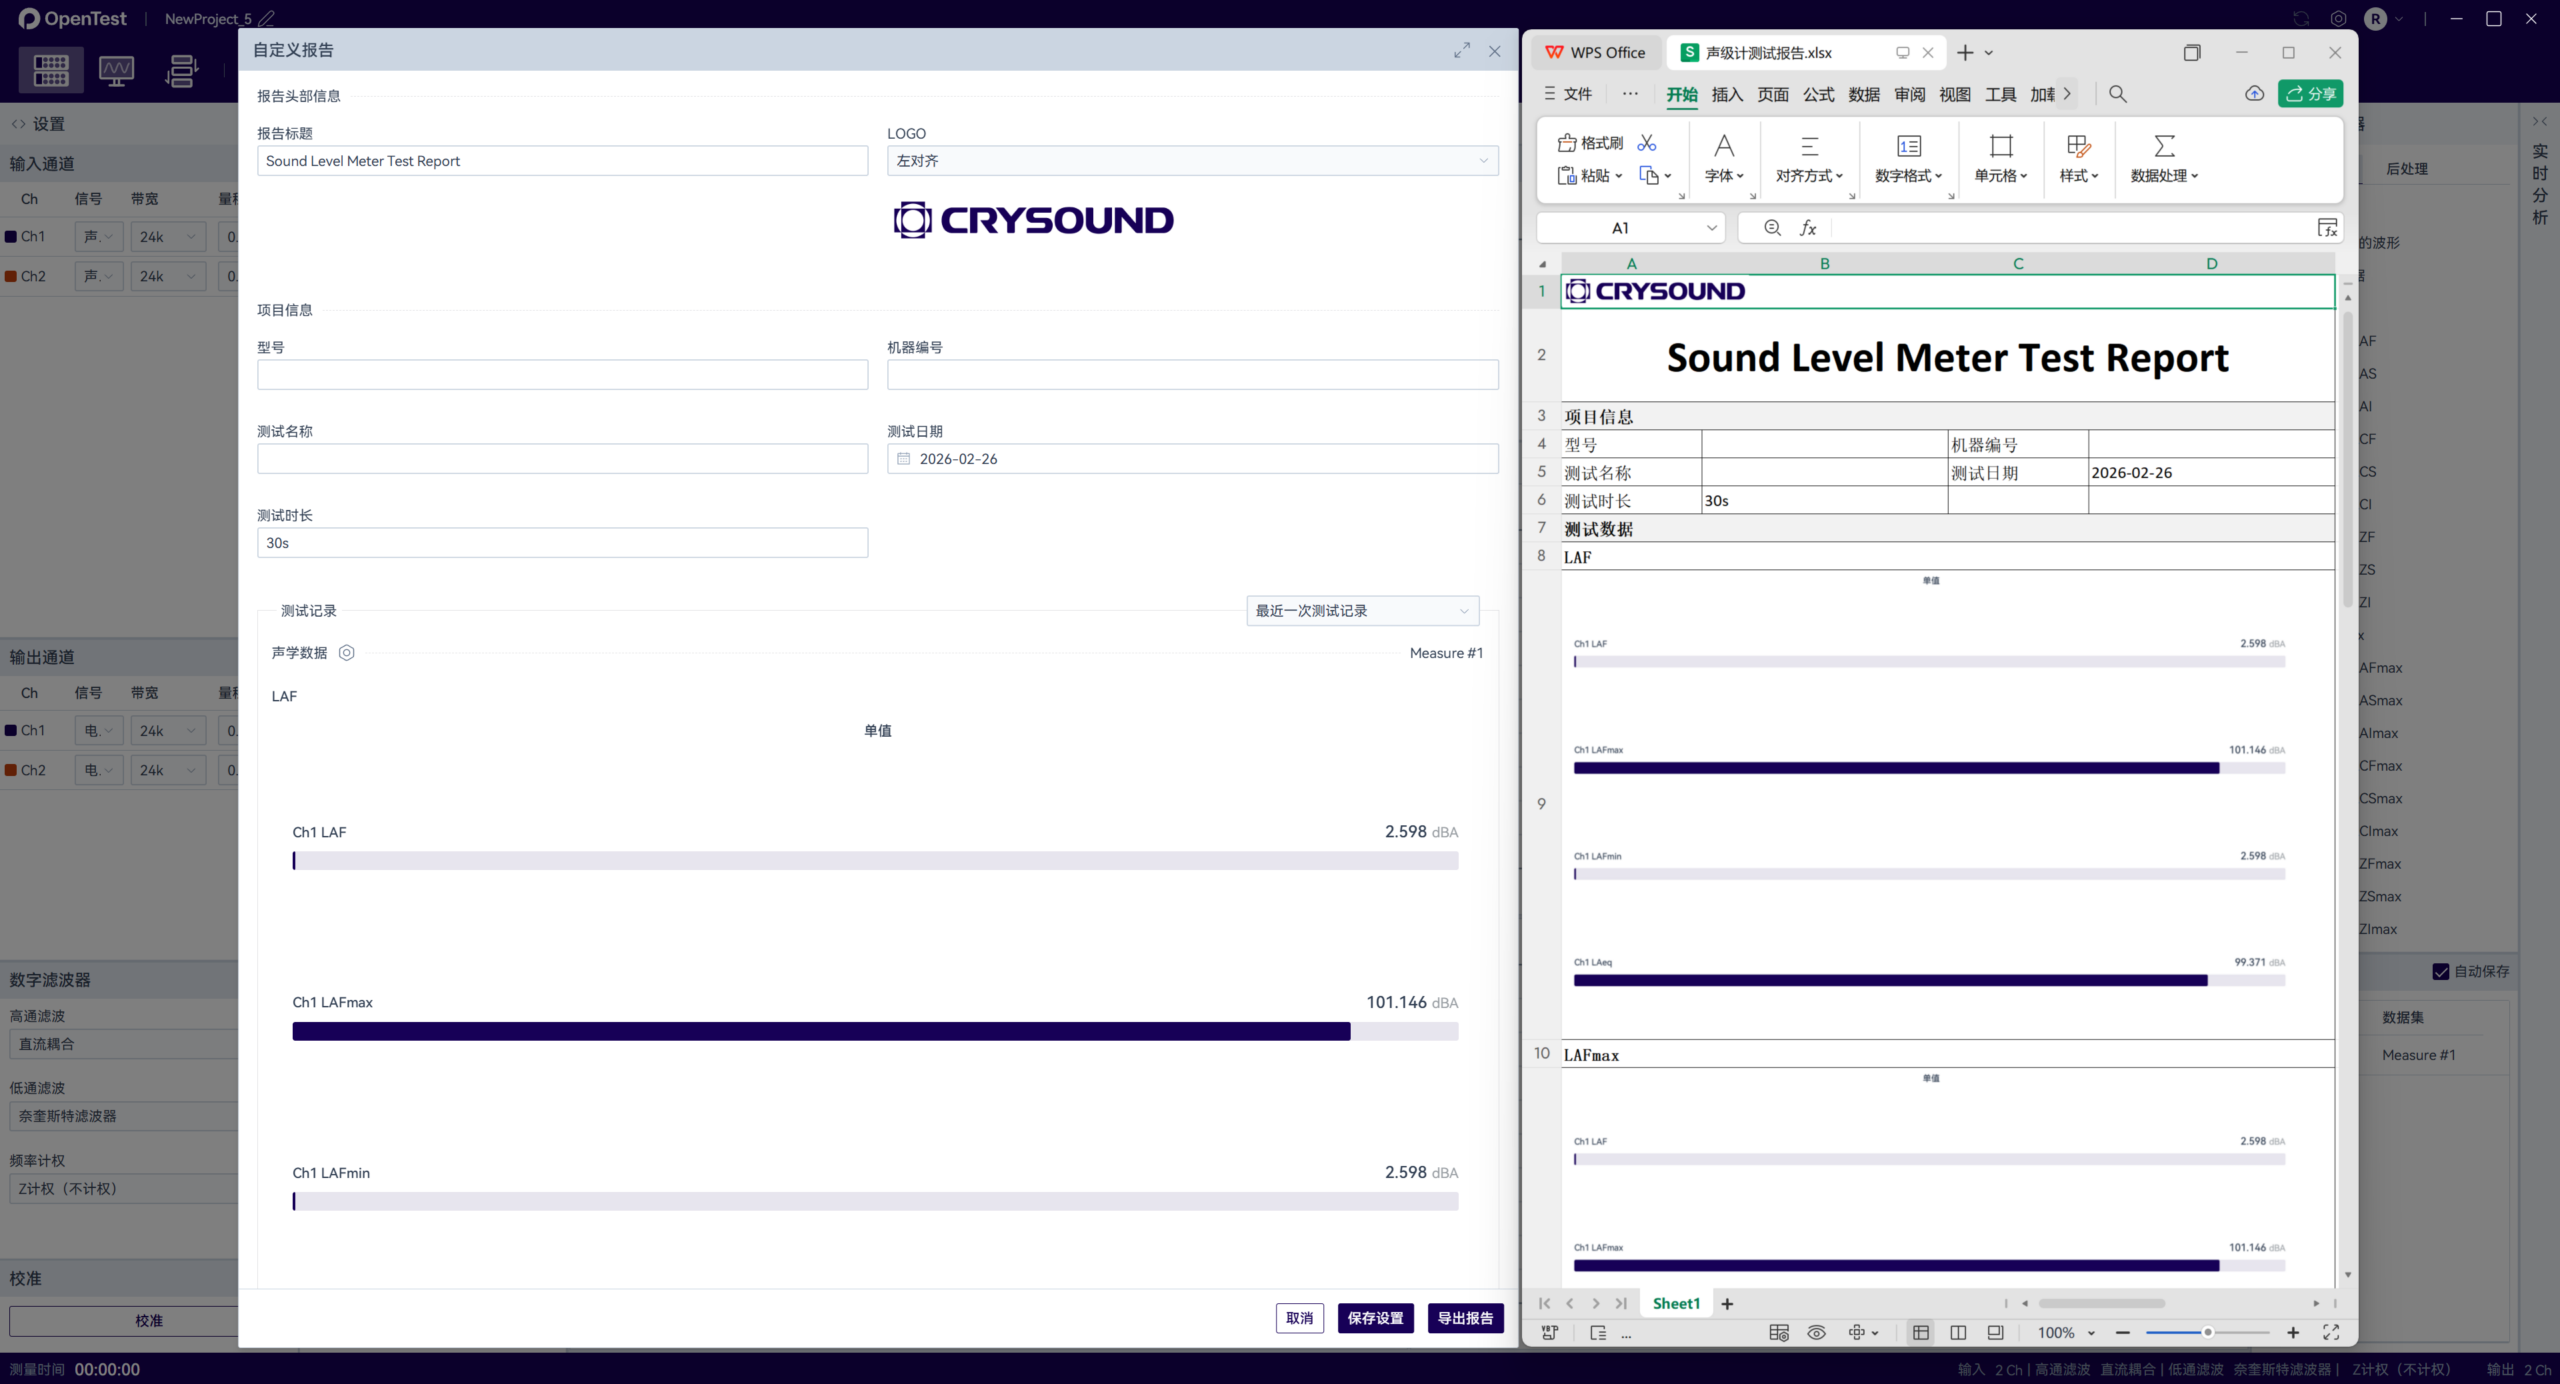Select the Sheet1 worksheet tab
This screenshot has width=2560, height=1384.
(1676, 1303)
